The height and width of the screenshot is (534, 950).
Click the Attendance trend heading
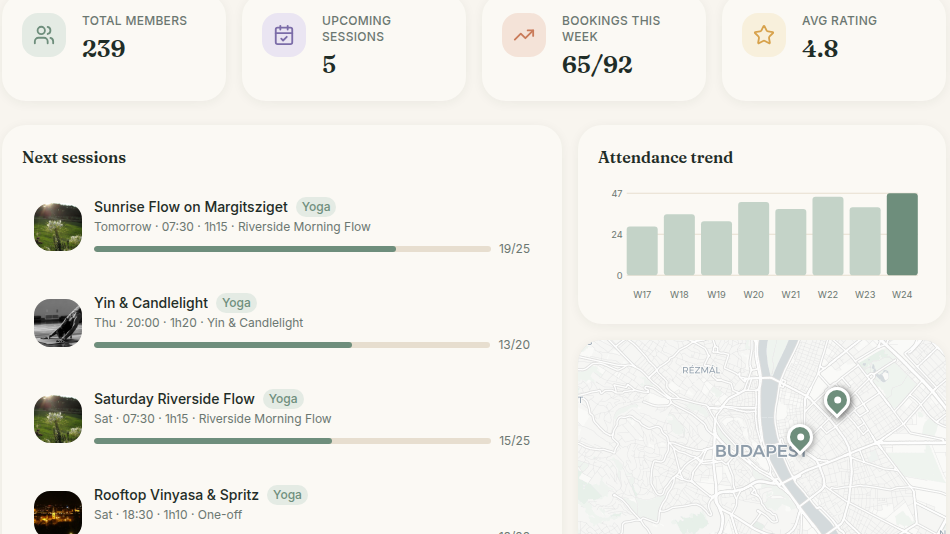[x=665, y=158]
